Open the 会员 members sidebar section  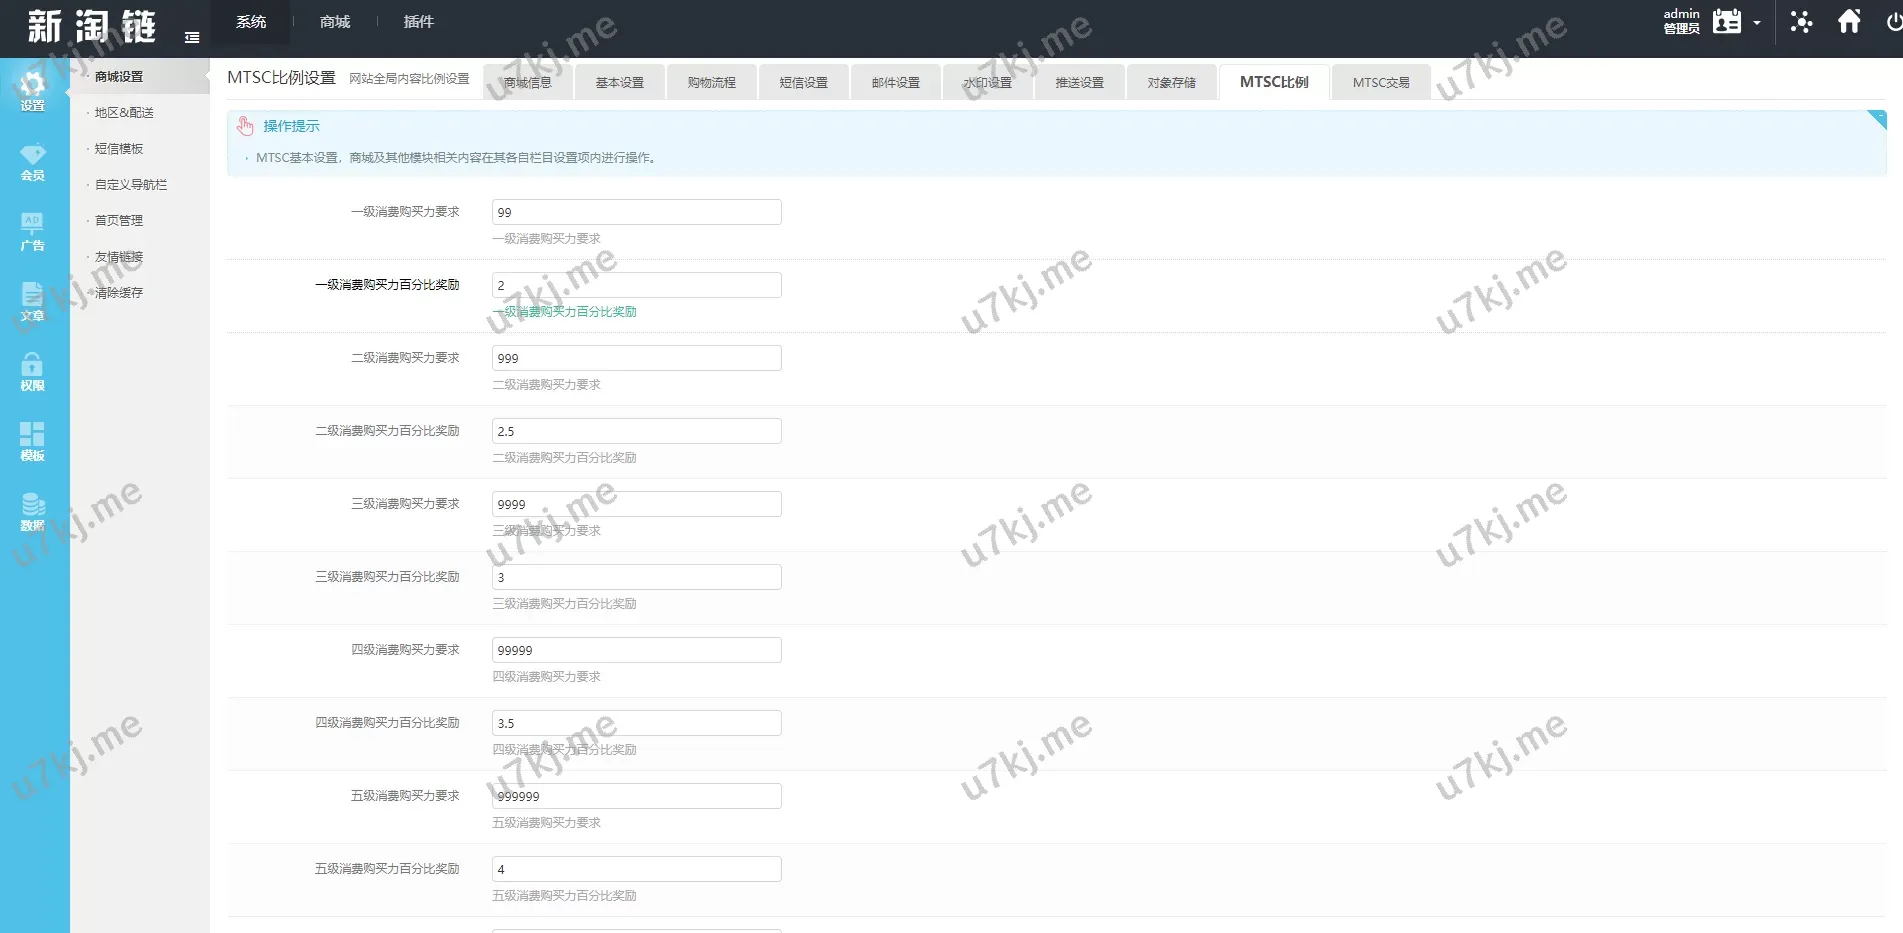pos(33,161)
